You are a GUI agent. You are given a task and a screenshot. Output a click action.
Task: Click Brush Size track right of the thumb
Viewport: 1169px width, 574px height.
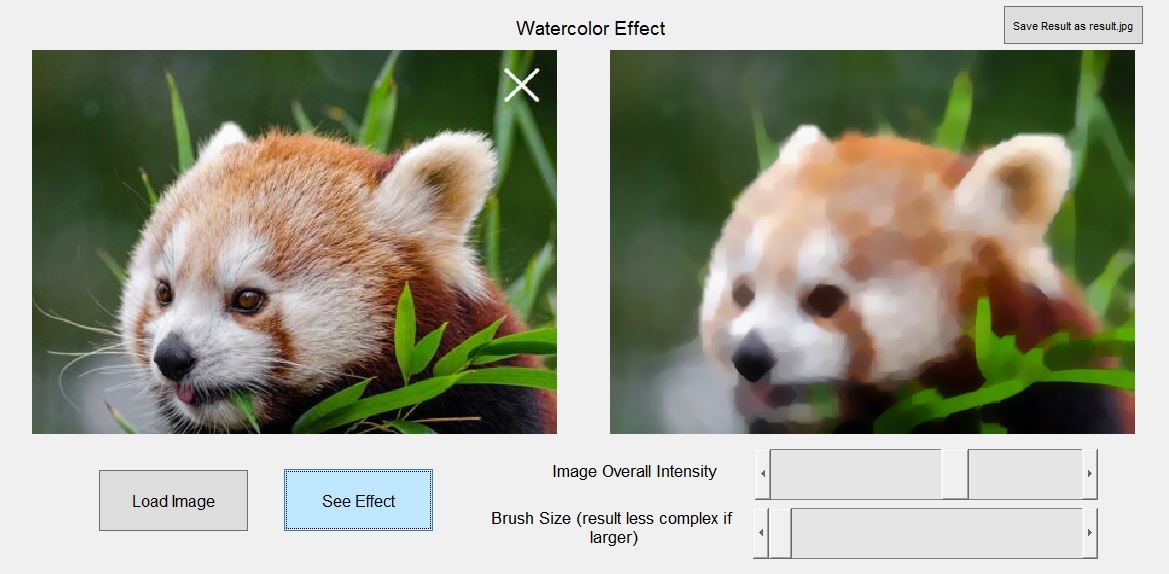(936, 533)
